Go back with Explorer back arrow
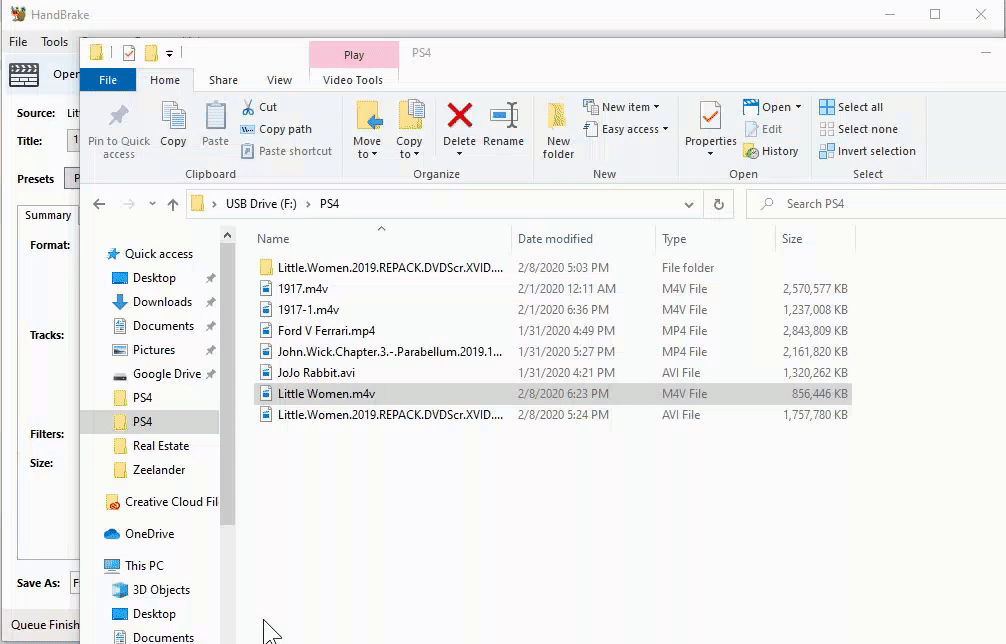This screenshot has height=644, width=1006. 99,204
